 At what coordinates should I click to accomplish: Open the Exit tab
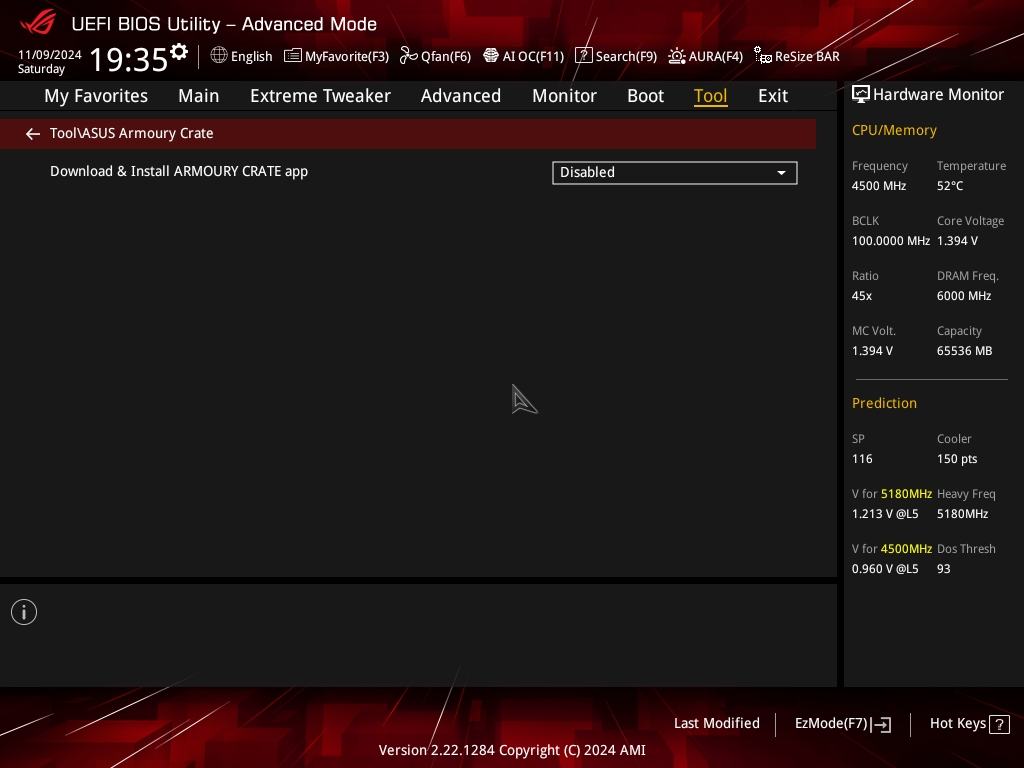[773, 96]
